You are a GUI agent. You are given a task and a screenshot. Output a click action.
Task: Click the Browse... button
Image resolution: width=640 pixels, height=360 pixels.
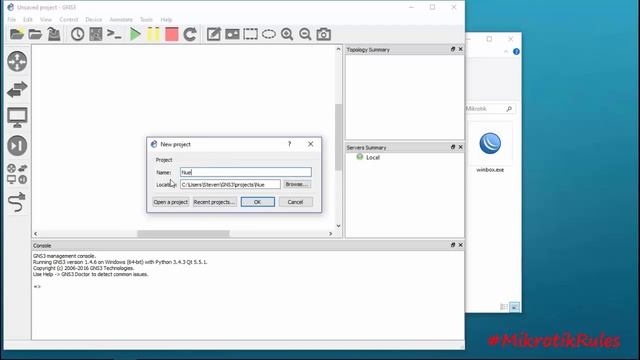[x=297, y=184]
